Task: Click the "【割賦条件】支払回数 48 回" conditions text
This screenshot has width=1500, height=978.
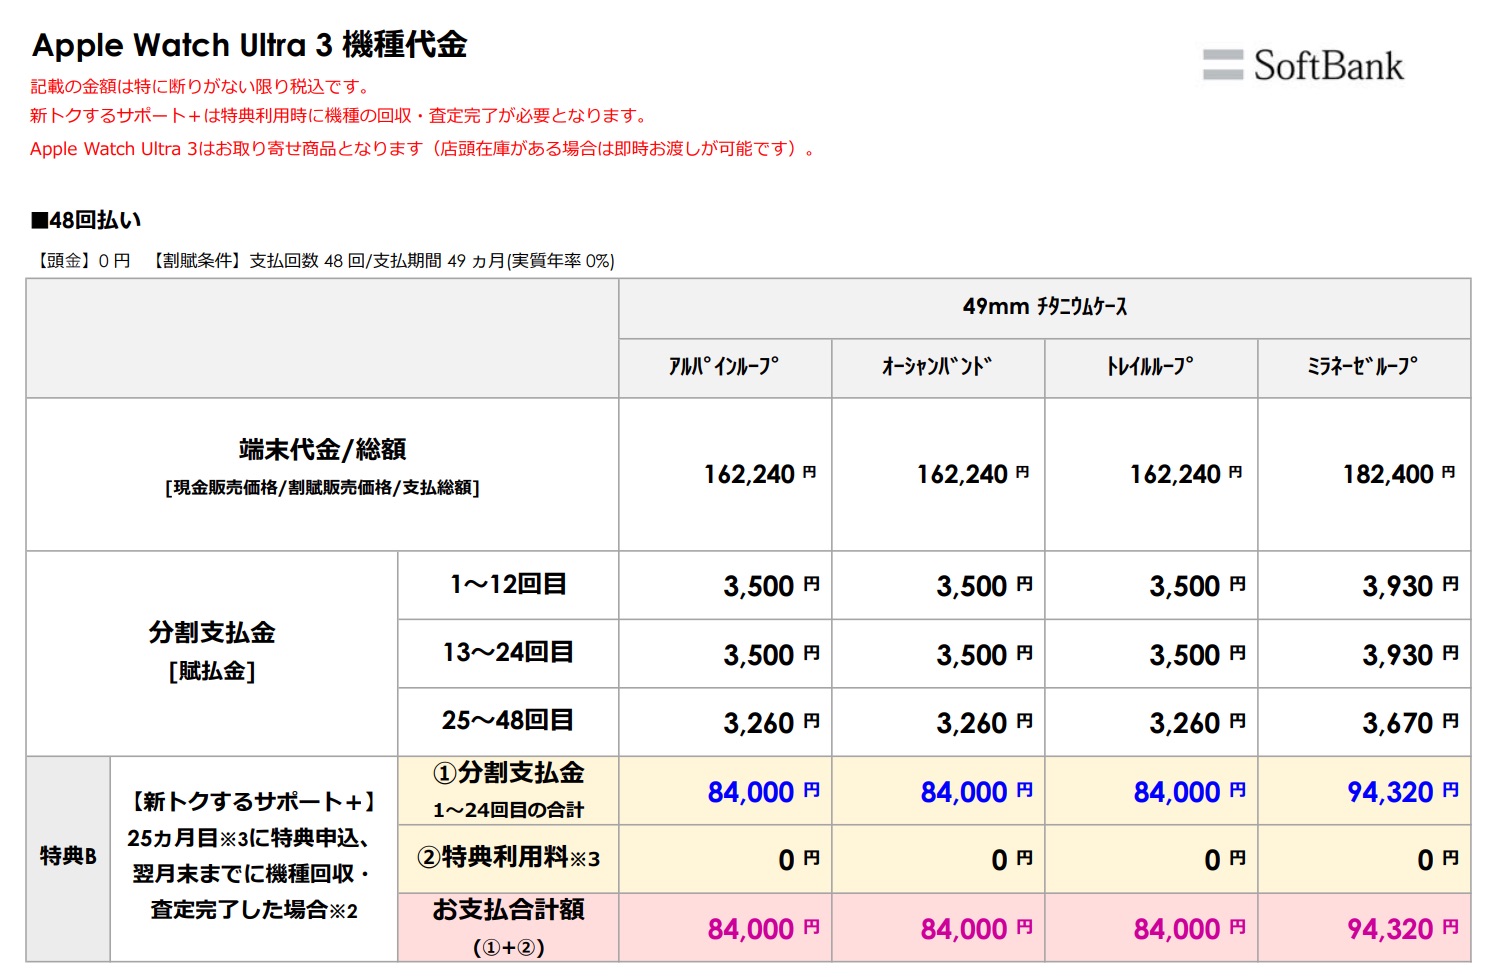Action: point(383,261)
